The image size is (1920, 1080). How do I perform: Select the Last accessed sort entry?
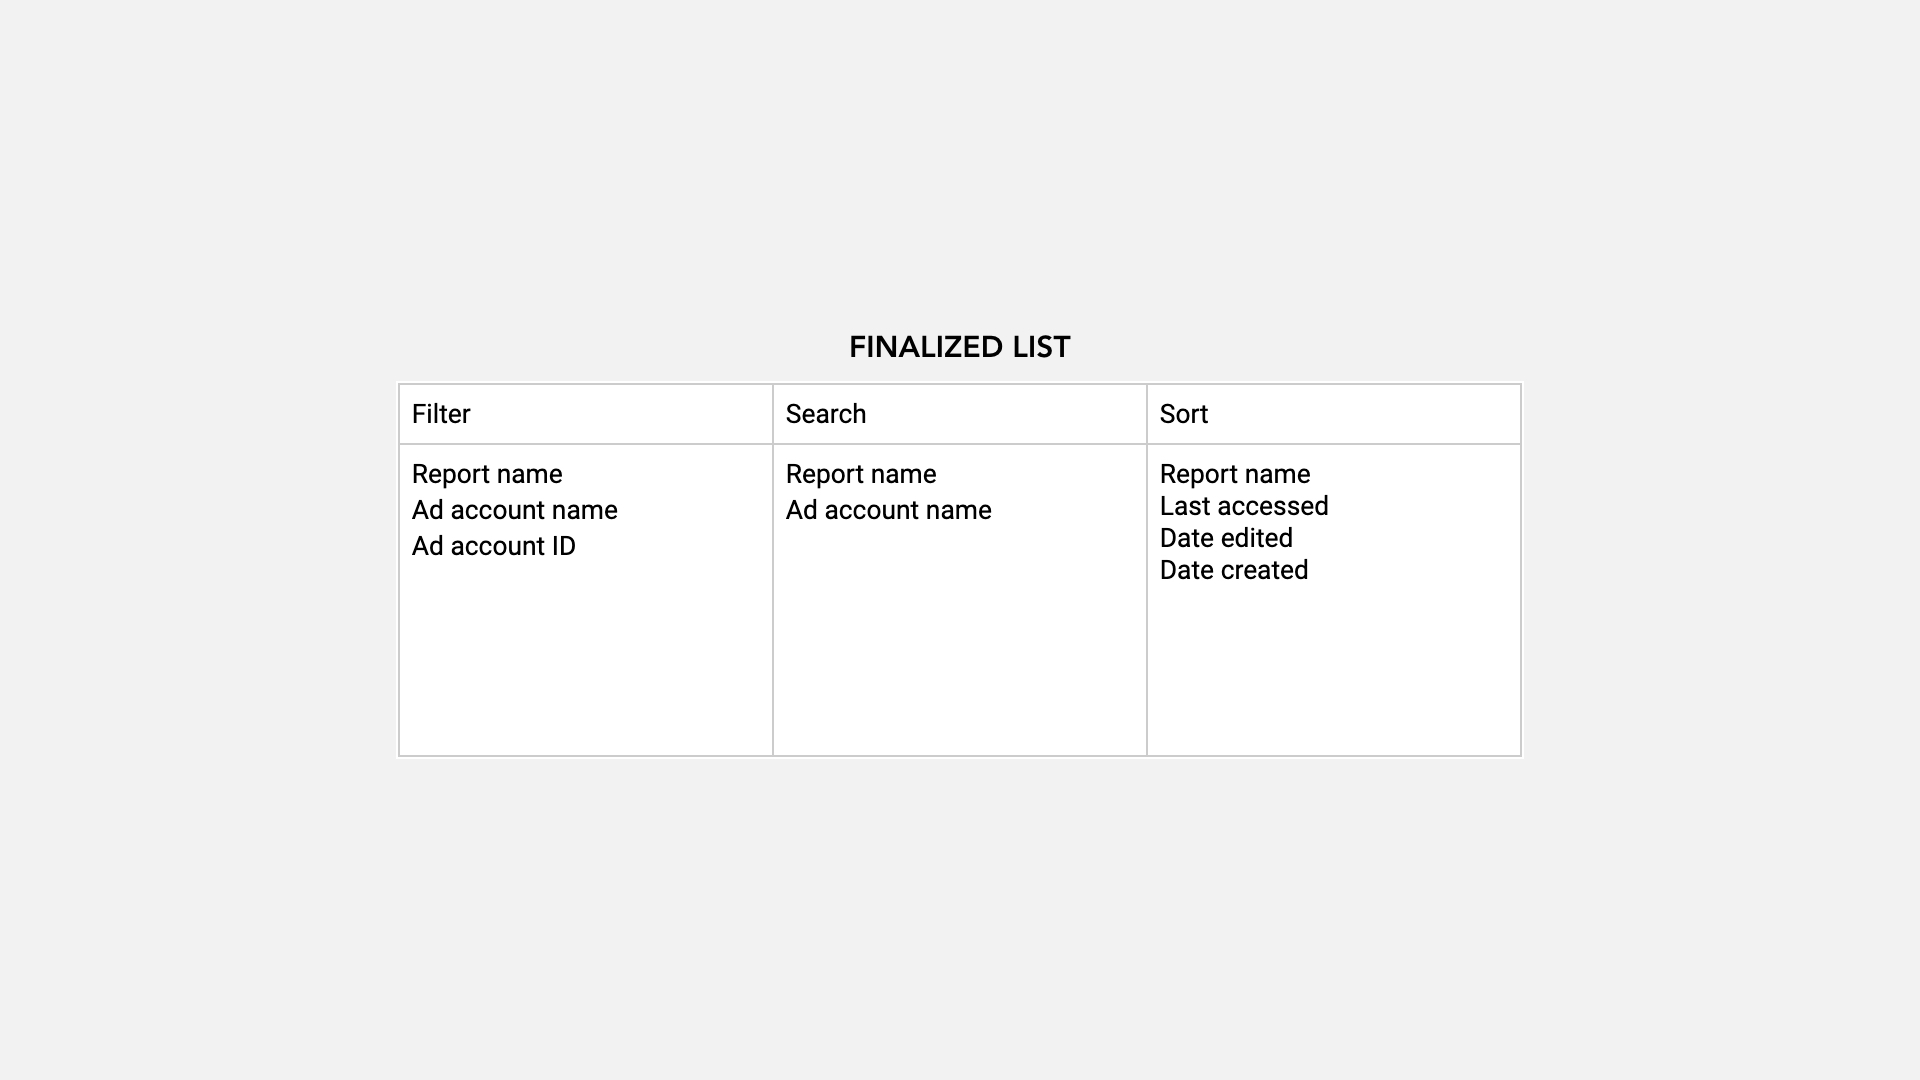pos(1244,506)
